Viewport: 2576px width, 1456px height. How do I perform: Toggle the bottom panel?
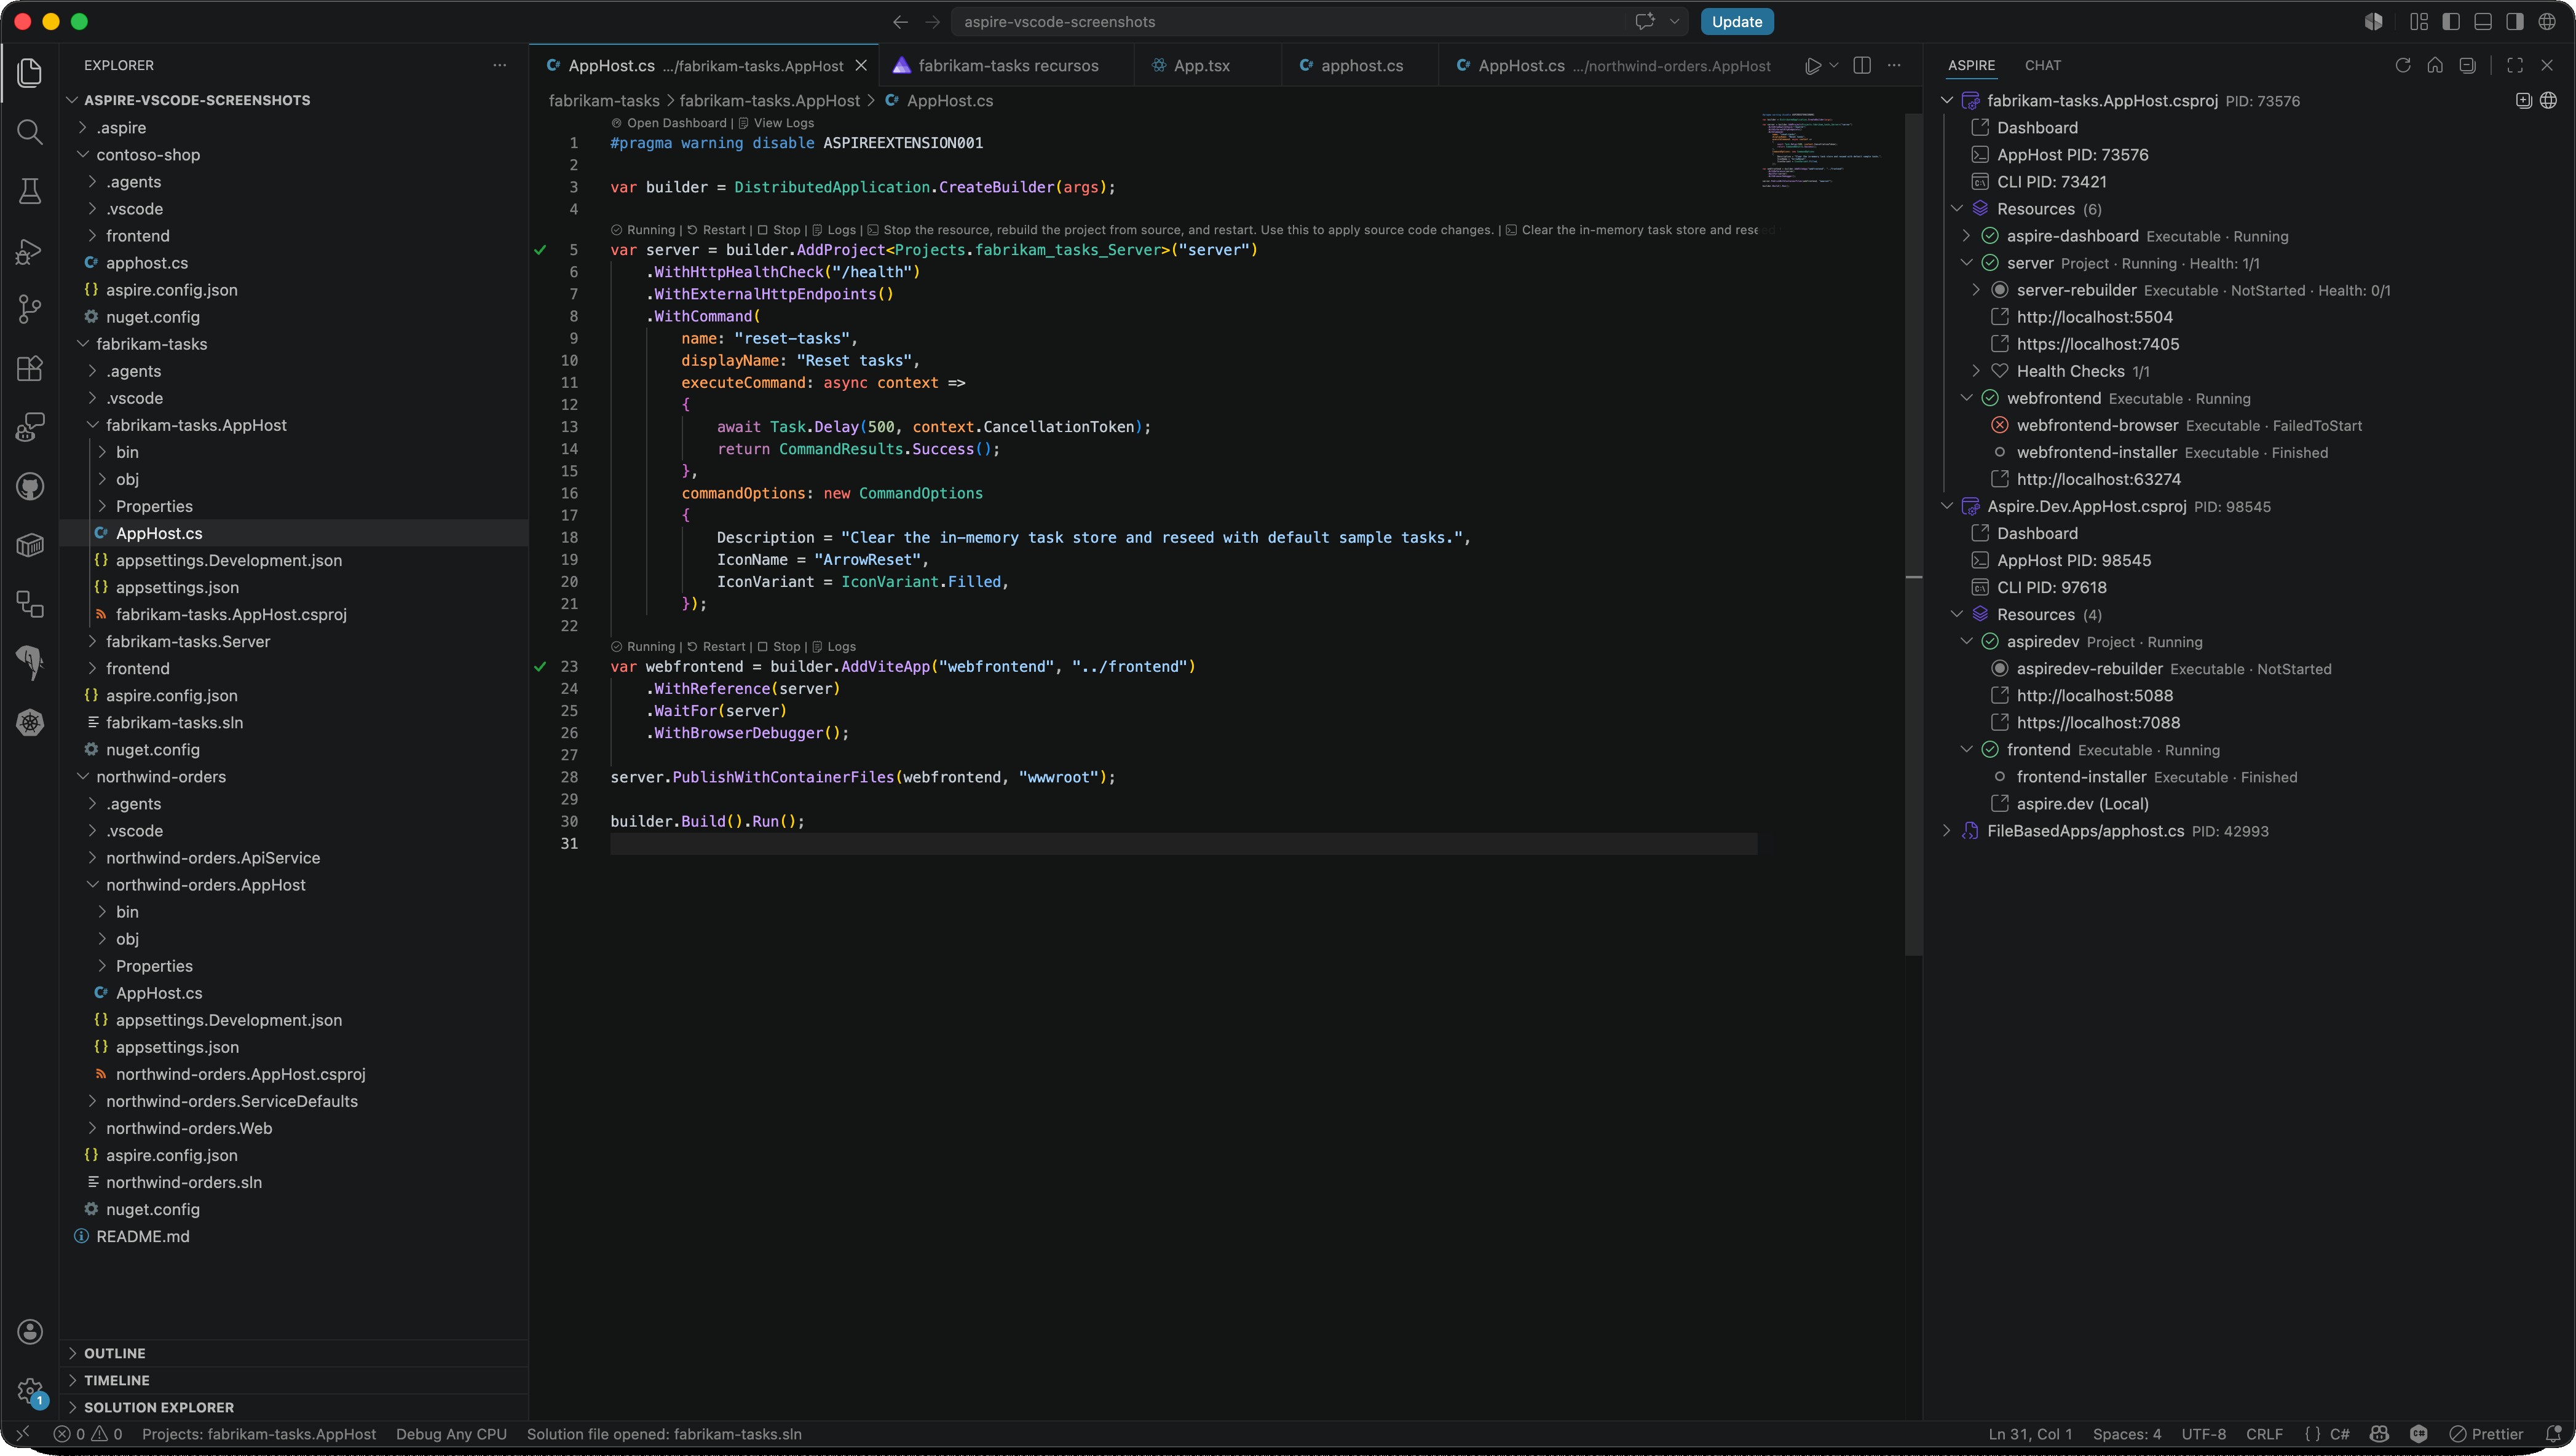click(x=2483, y=22)
